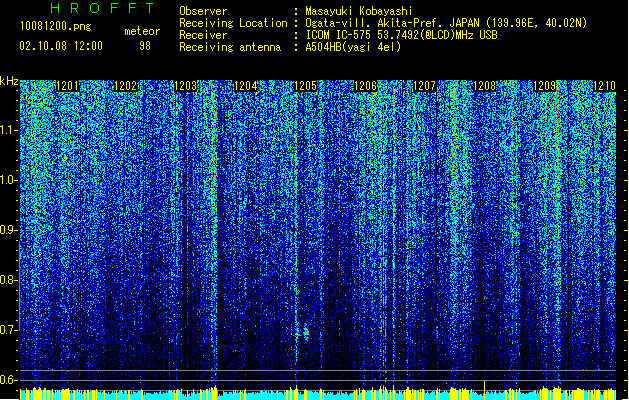
Task: Click the 1206 time marker
Action: [x=366, y=86]
